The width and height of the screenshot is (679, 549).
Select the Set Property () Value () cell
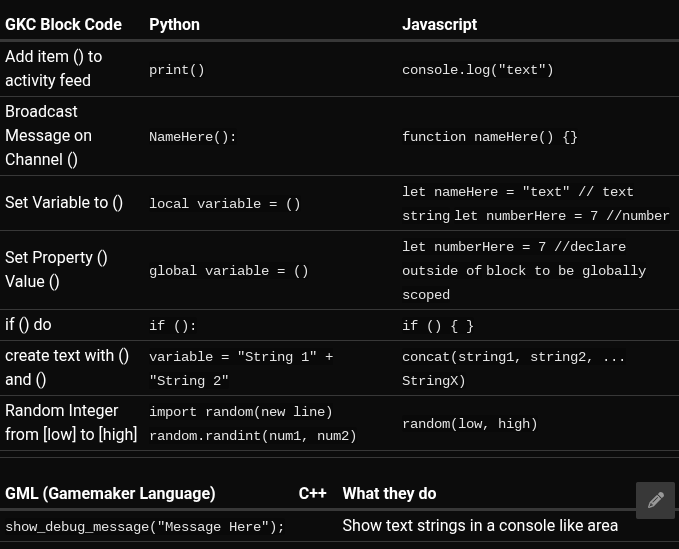coord(56,270)
